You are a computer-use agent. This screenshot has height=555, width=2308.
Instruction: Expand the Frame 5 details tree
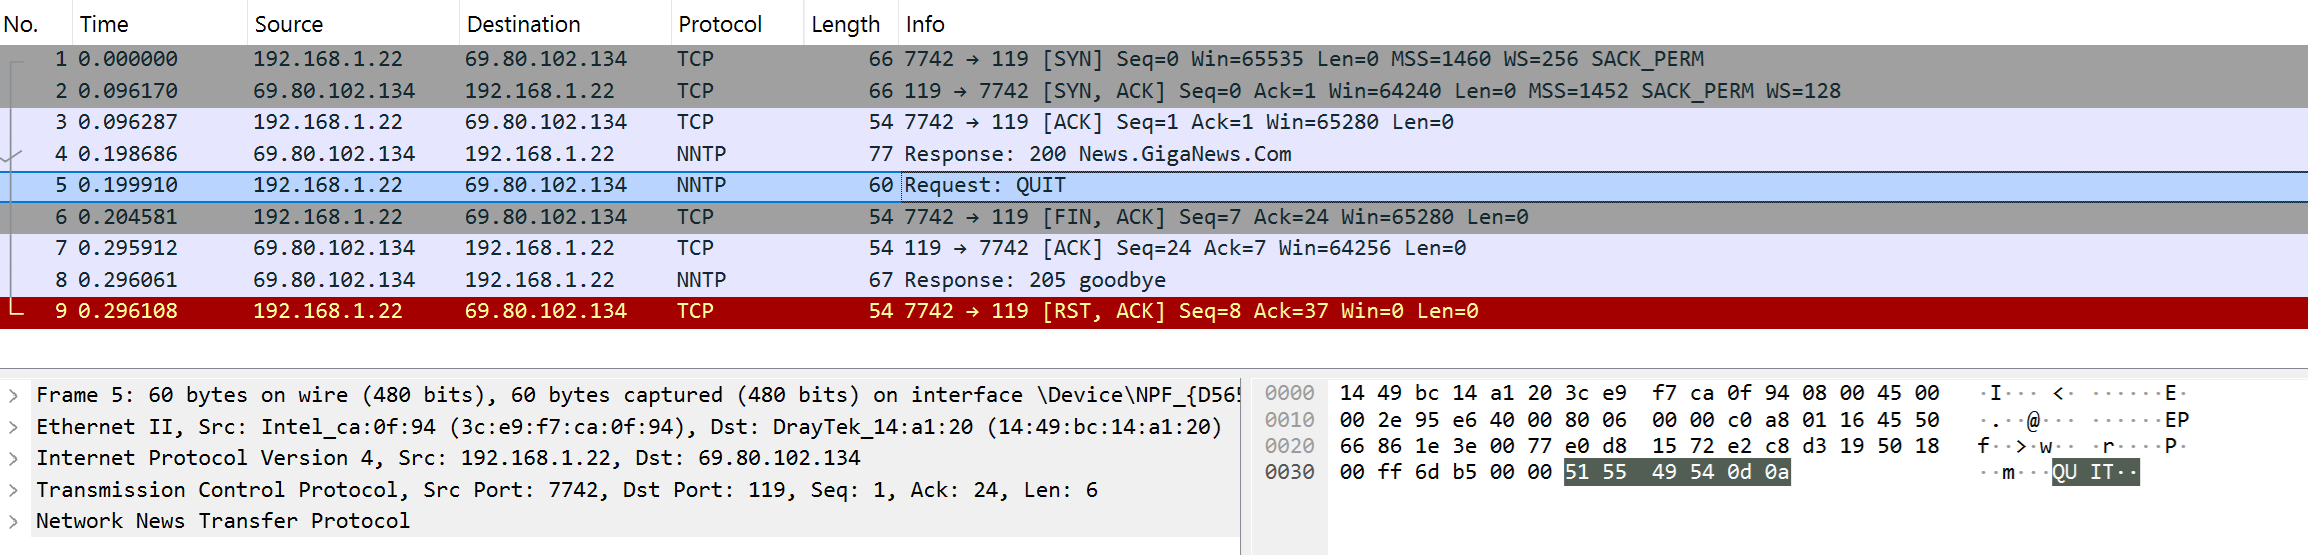pyautogui.click(x=14, y=396)
